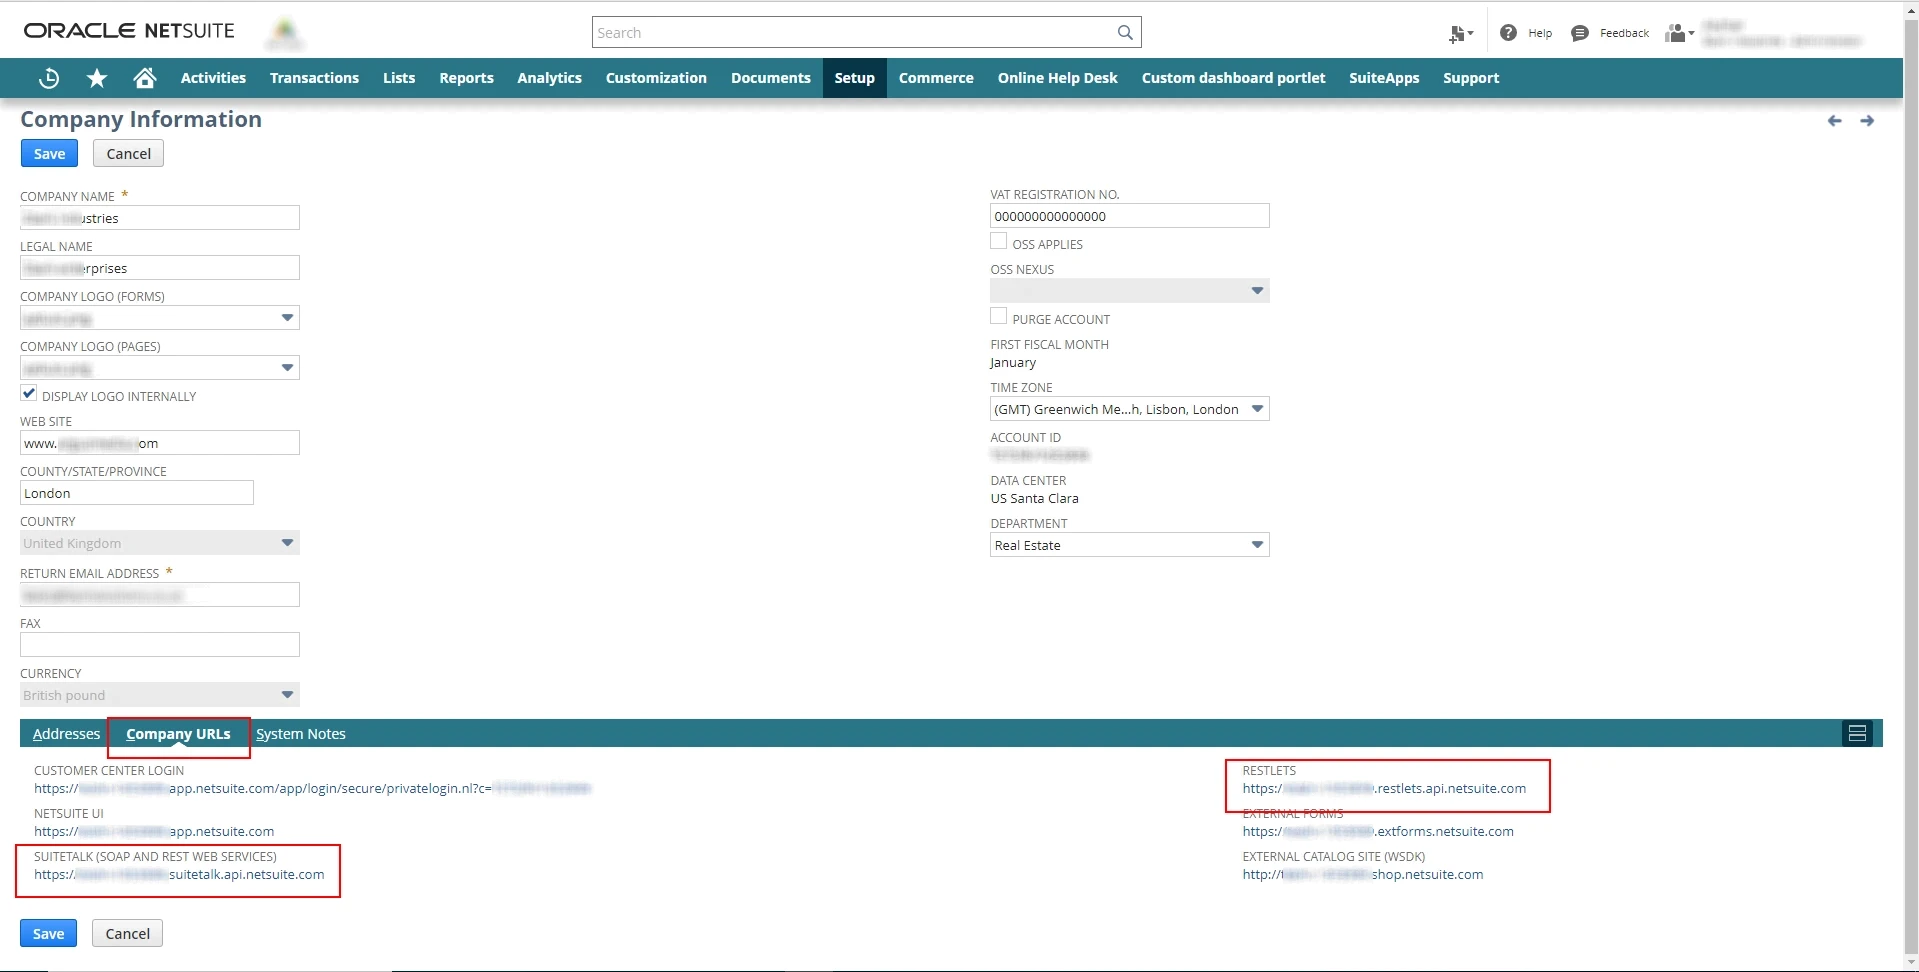
Task: Open the Lists menu
Action: pos(399,78)
